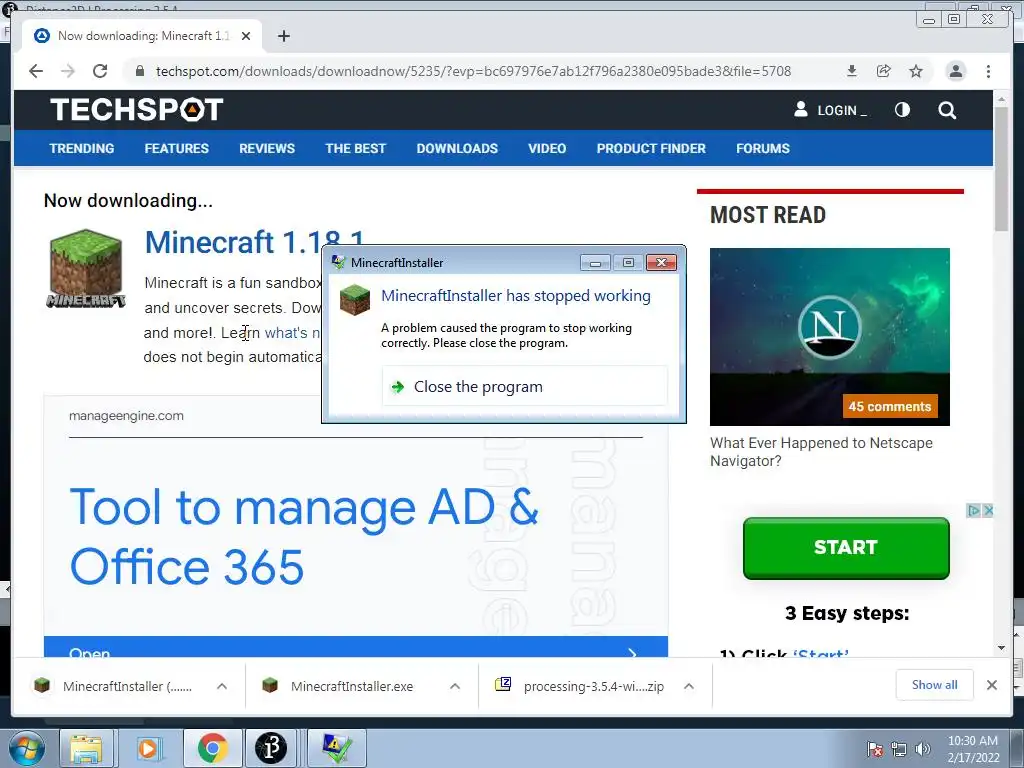Click the manageengine.com ad link
Viewport: 1024px width, 768px height.
[x=126, y=415]
